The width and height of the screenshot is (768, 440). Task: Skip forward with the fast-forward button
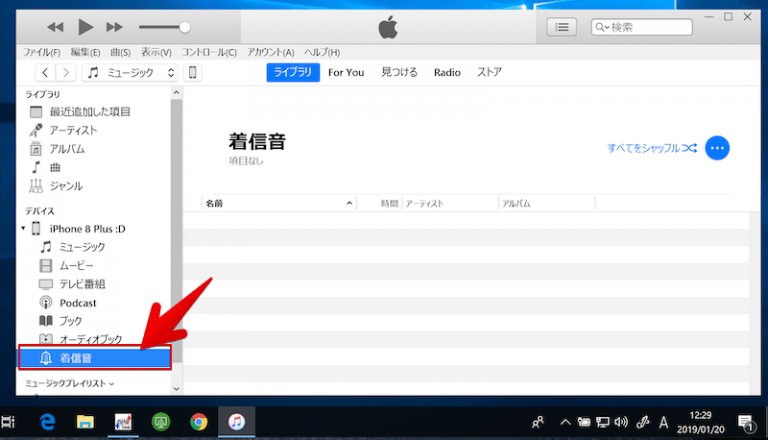[115, 27]
